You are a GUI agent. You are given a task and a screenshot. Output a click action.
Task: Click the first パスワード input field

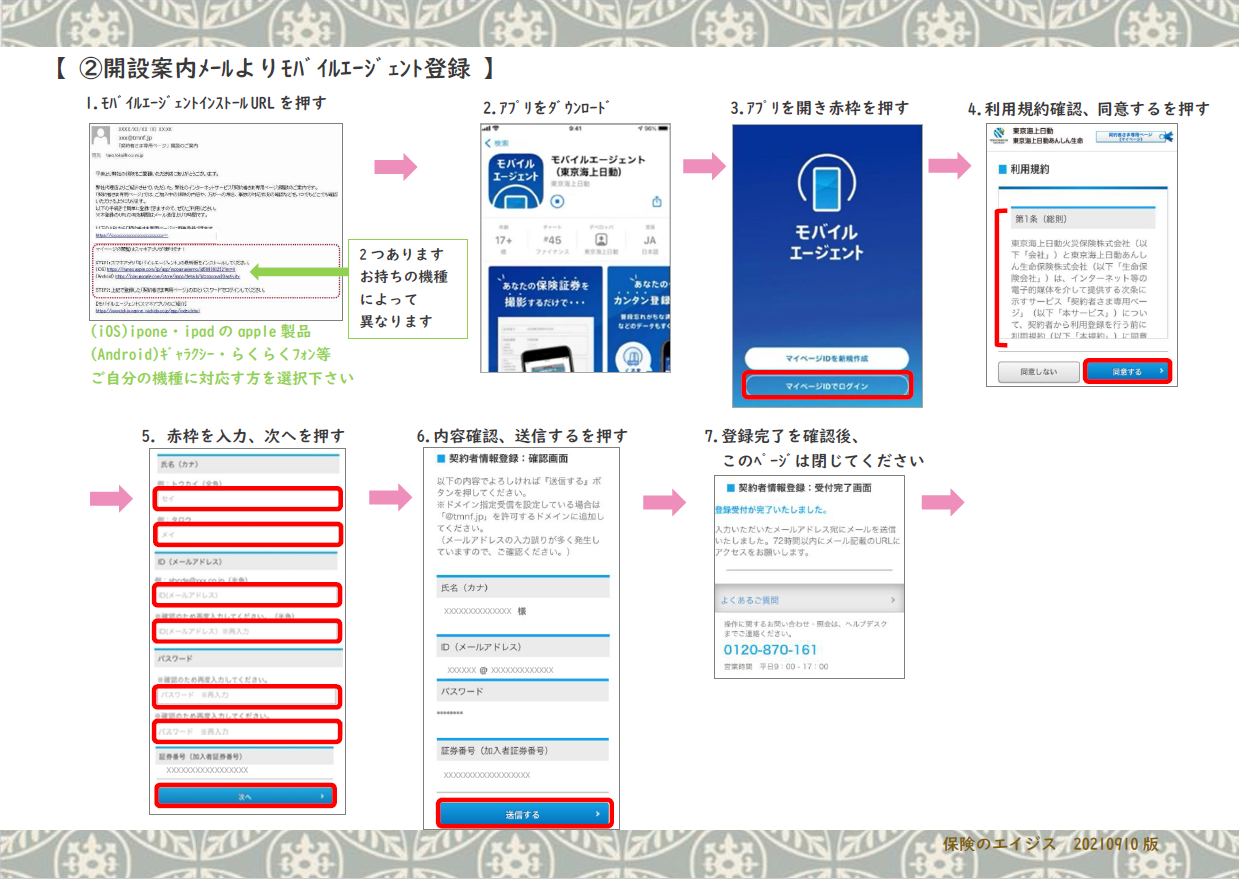click(247, 695)
